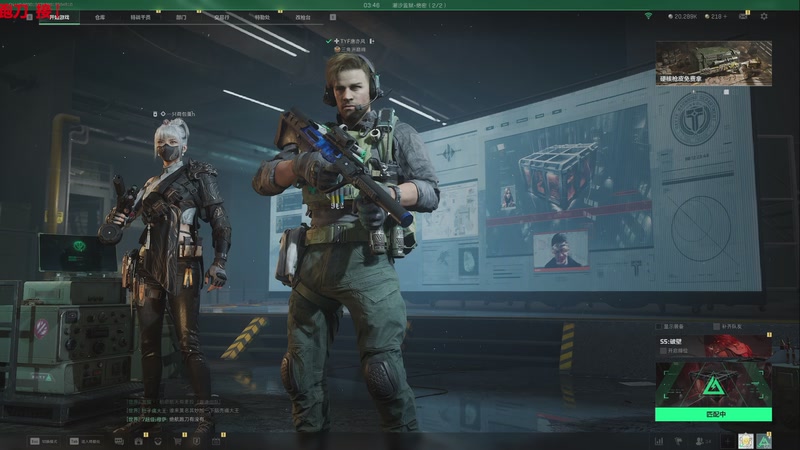
Task: Open the 特勤处 tab
Action: click(262, 17)
